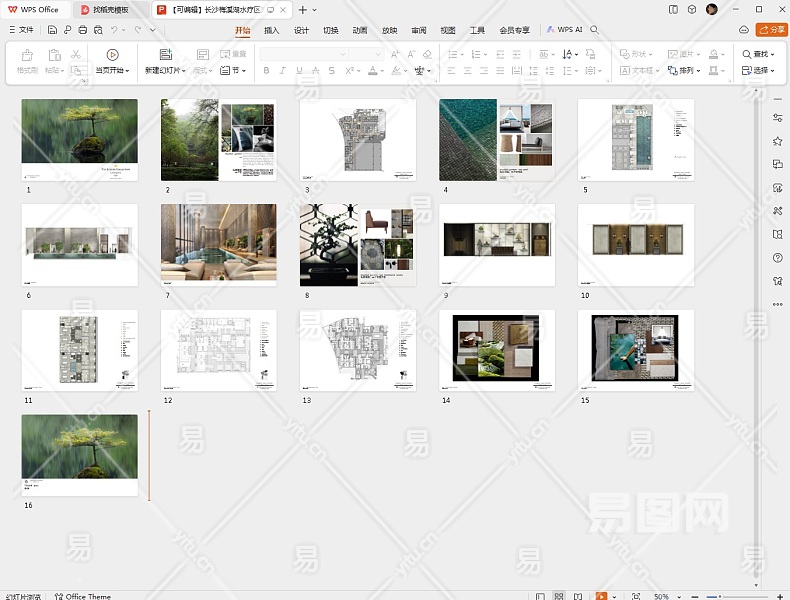Switch to normal view in status bar
790x600 pixels.
click(x=541, y=596)
